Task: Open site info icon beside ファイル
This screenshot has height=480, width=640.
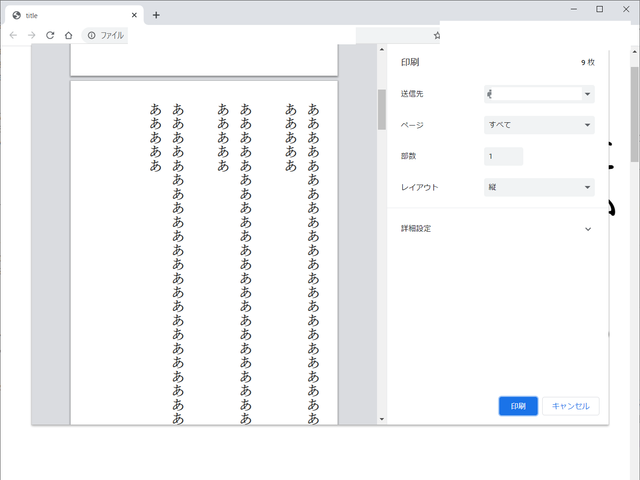Action: click(91, 35)
